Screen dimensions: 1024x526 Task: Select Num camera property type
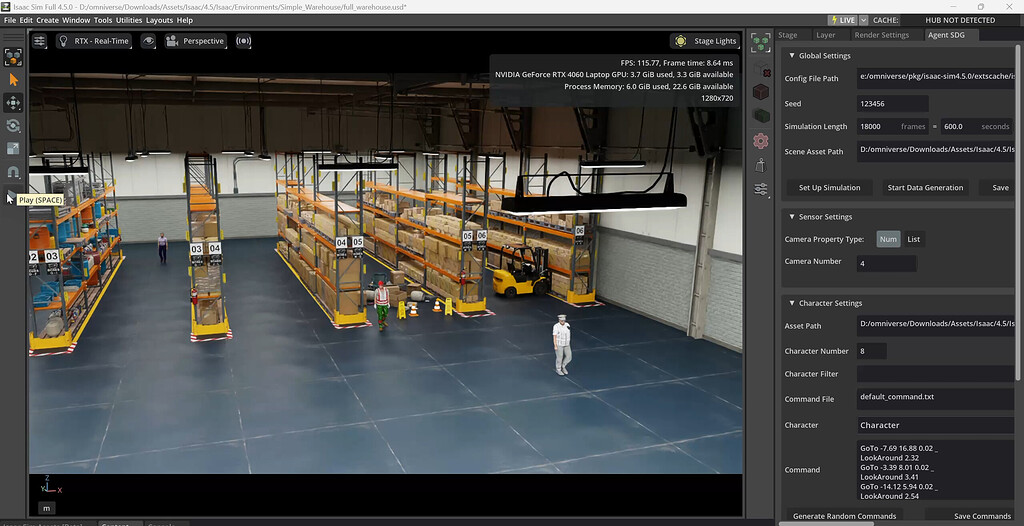(x=888, y=239)
